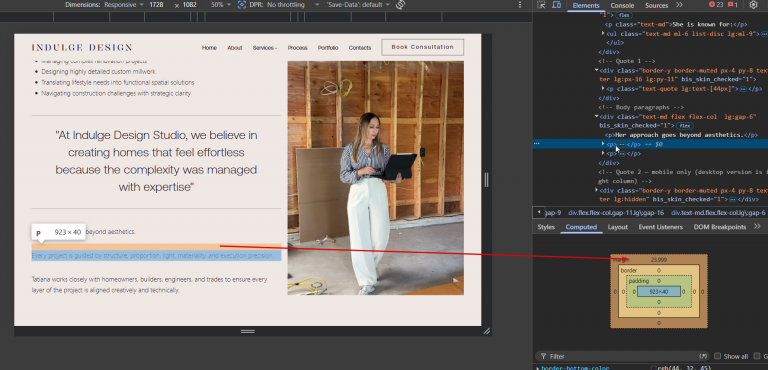Open DevTools settings gear
The height and width of the screenshot is (370, 768).
753,5
